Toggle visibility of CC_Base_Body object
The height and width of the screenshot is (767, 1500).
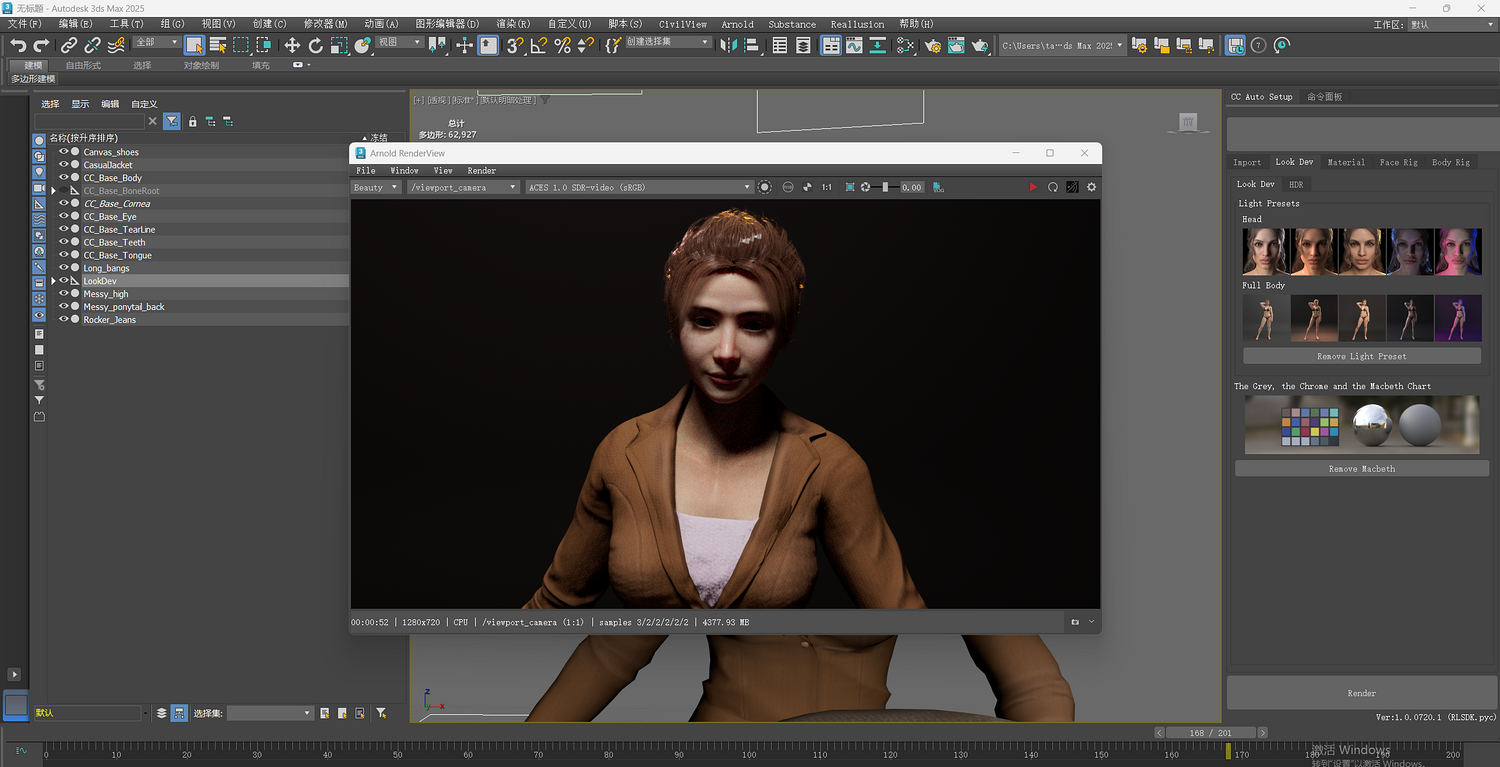point(63,178)
